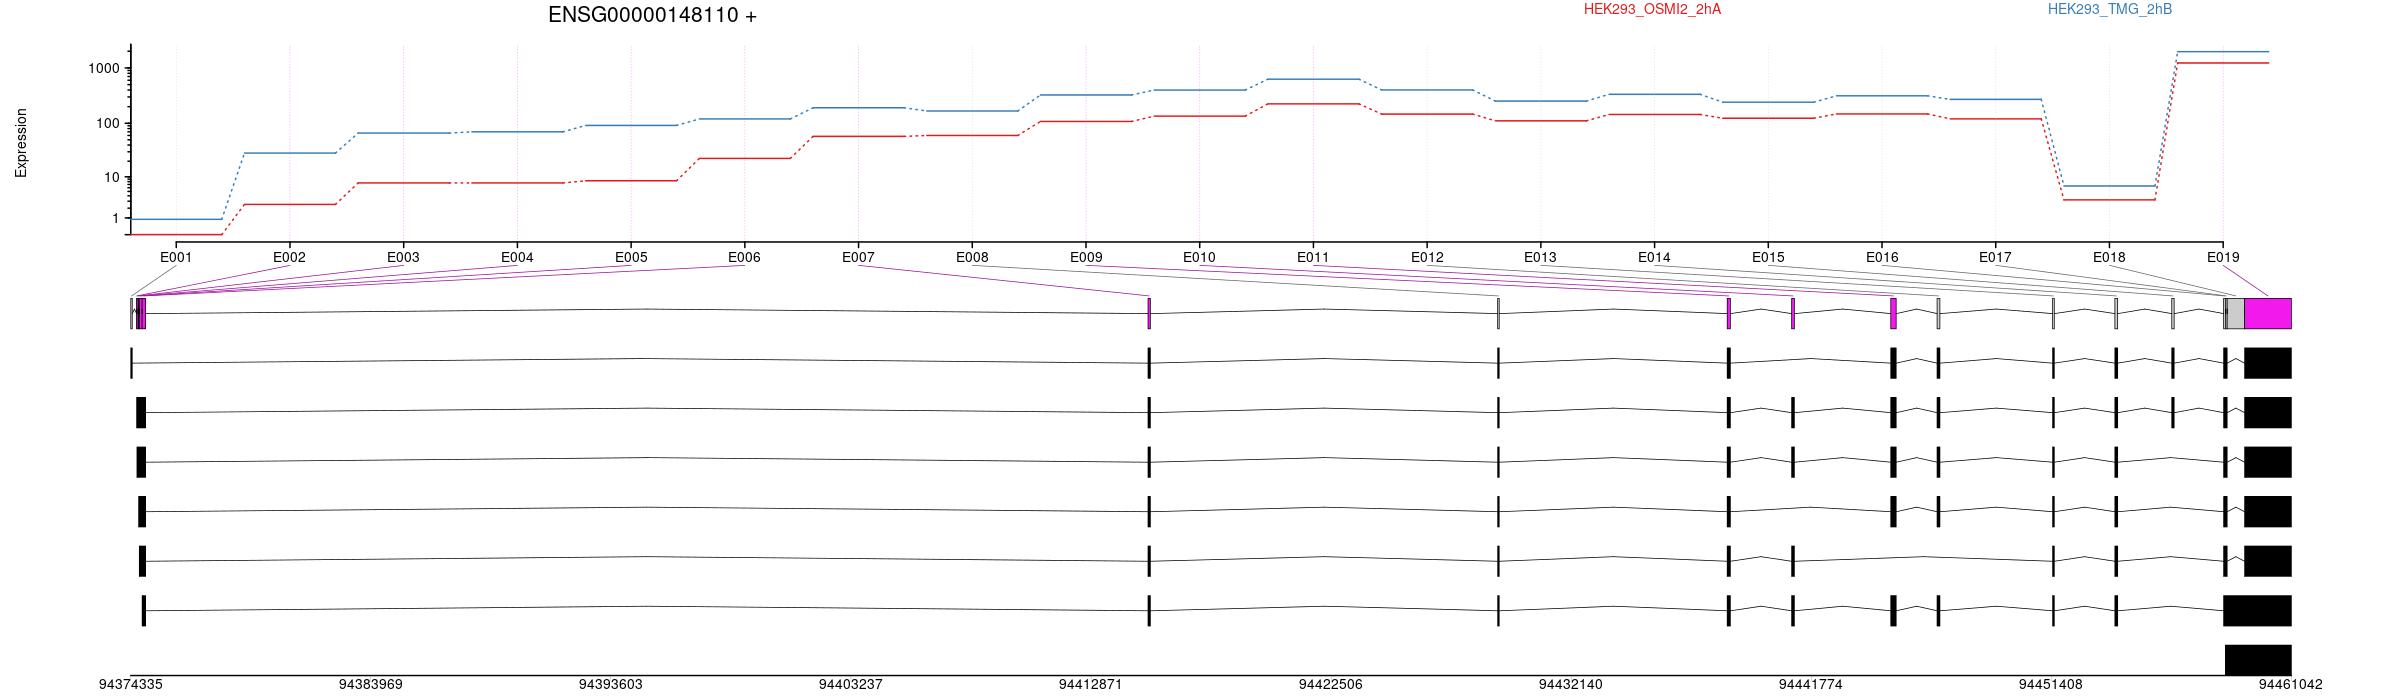2400x700 pixels.
Task: Select exon label E002
Action: pos(289,257)
